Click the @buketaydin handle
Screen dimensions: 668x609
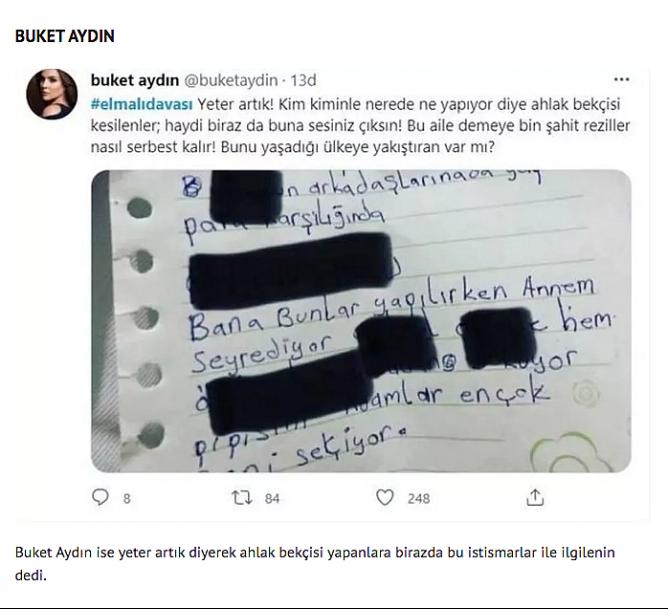point(230,80)
